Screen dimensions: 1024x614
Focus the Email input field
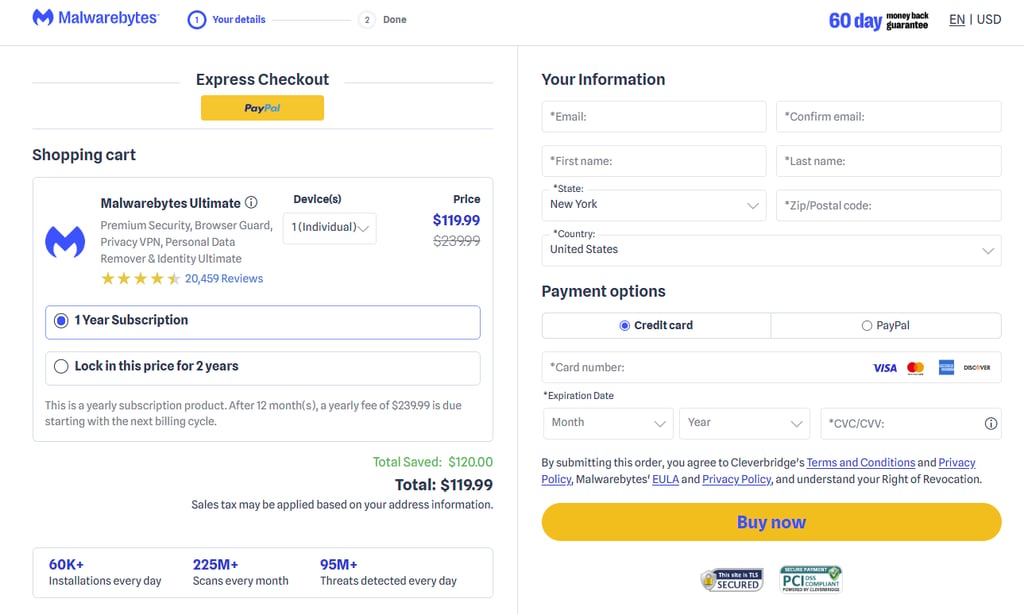point(654,117)
